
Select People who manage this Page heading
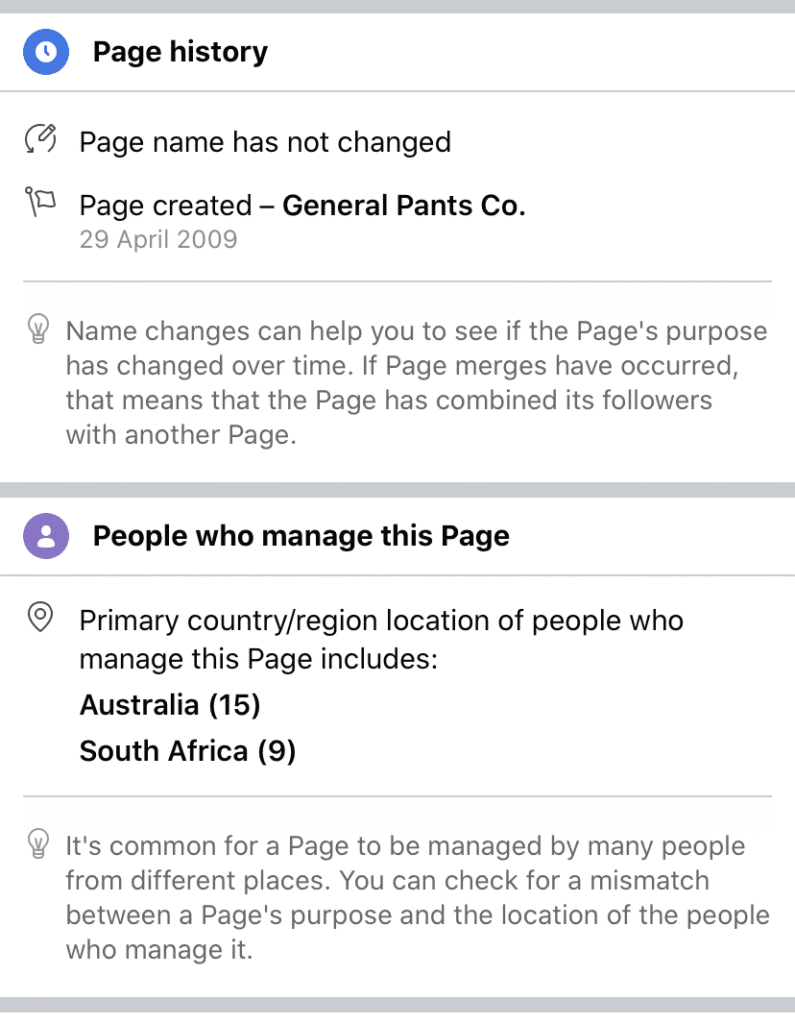point(301,536)
